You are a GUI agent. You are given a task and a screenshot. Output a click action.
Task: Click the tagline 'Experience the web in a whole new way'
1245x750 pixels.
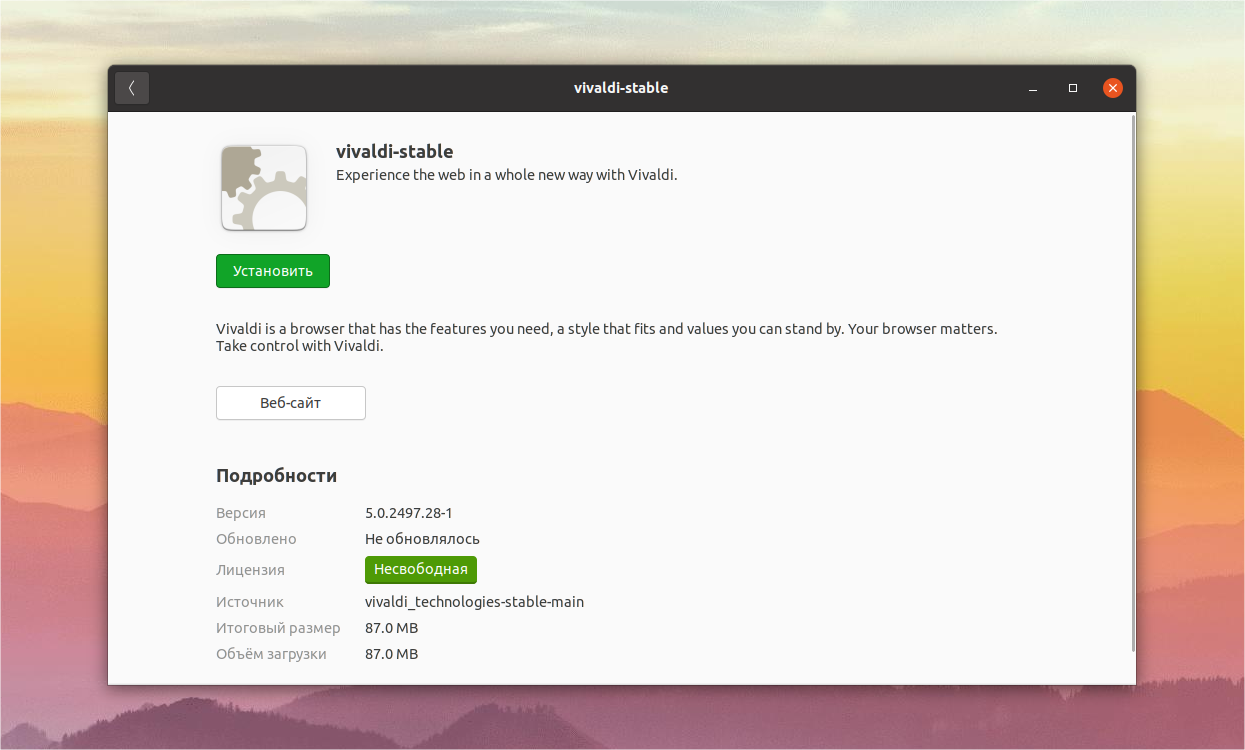pyautogui.click(x=507, y=175)
